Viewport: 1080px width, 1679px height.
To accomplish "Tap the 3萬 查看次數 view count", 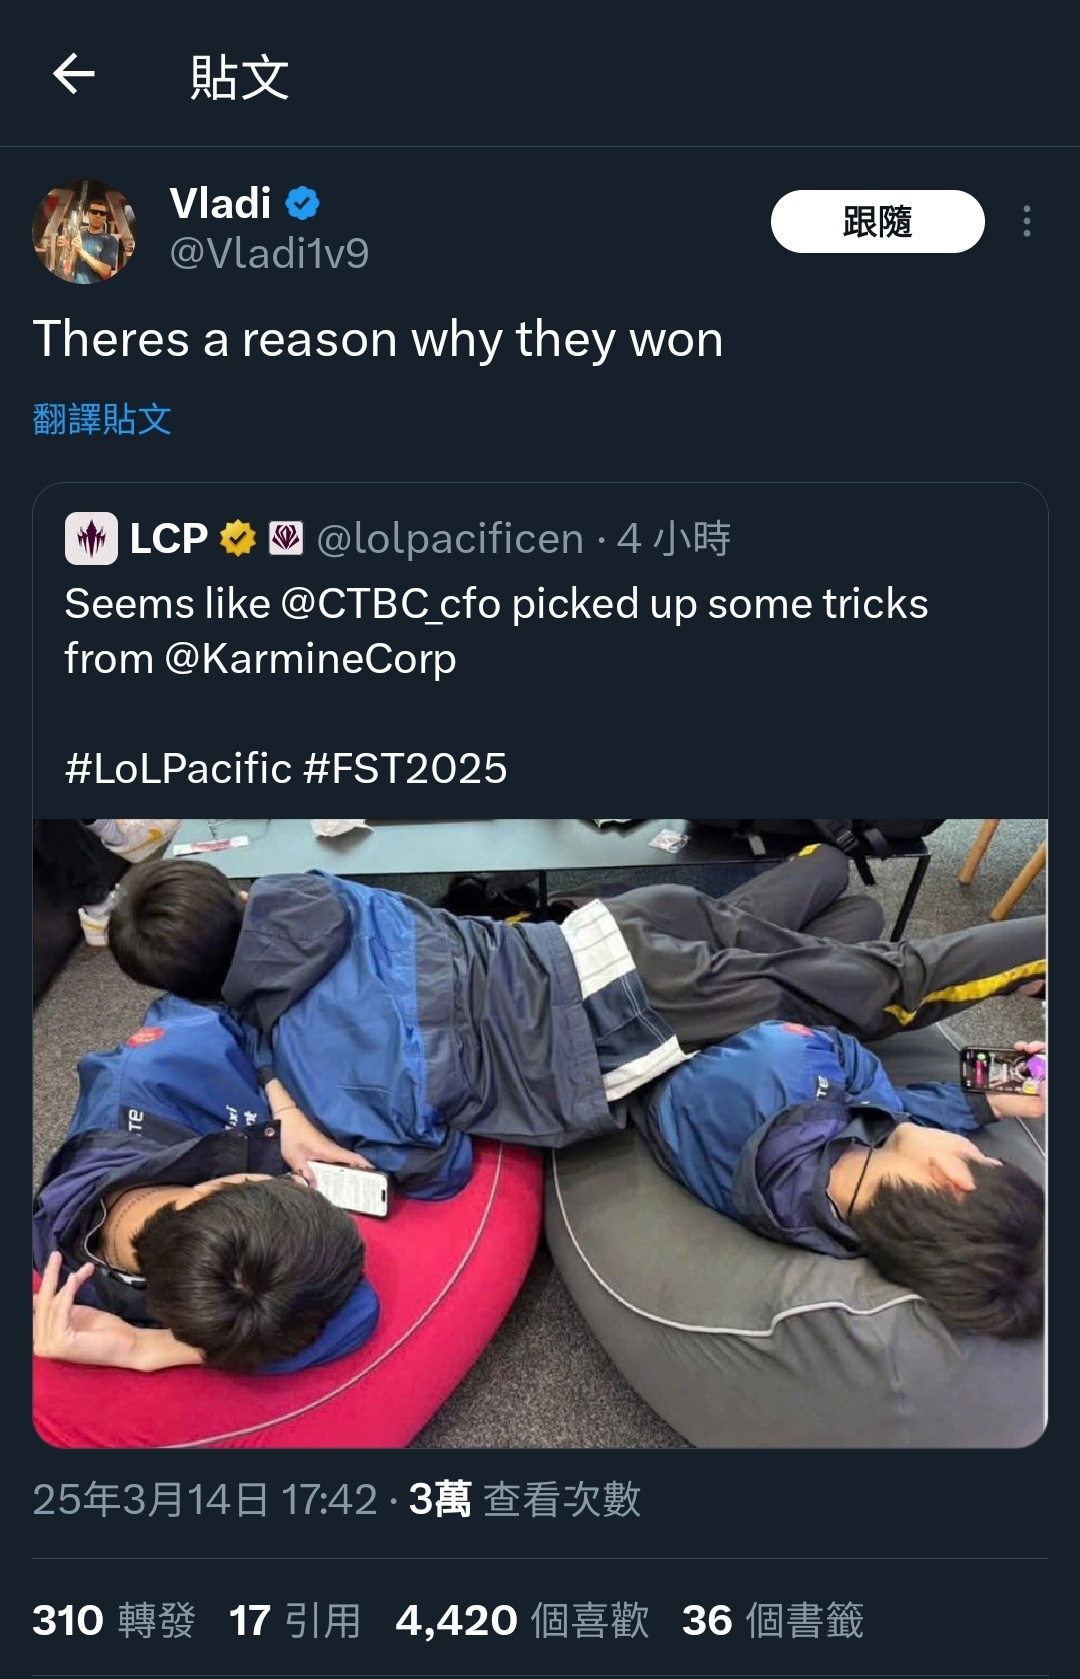I will pyautogui.click(x=525, y=1499).
